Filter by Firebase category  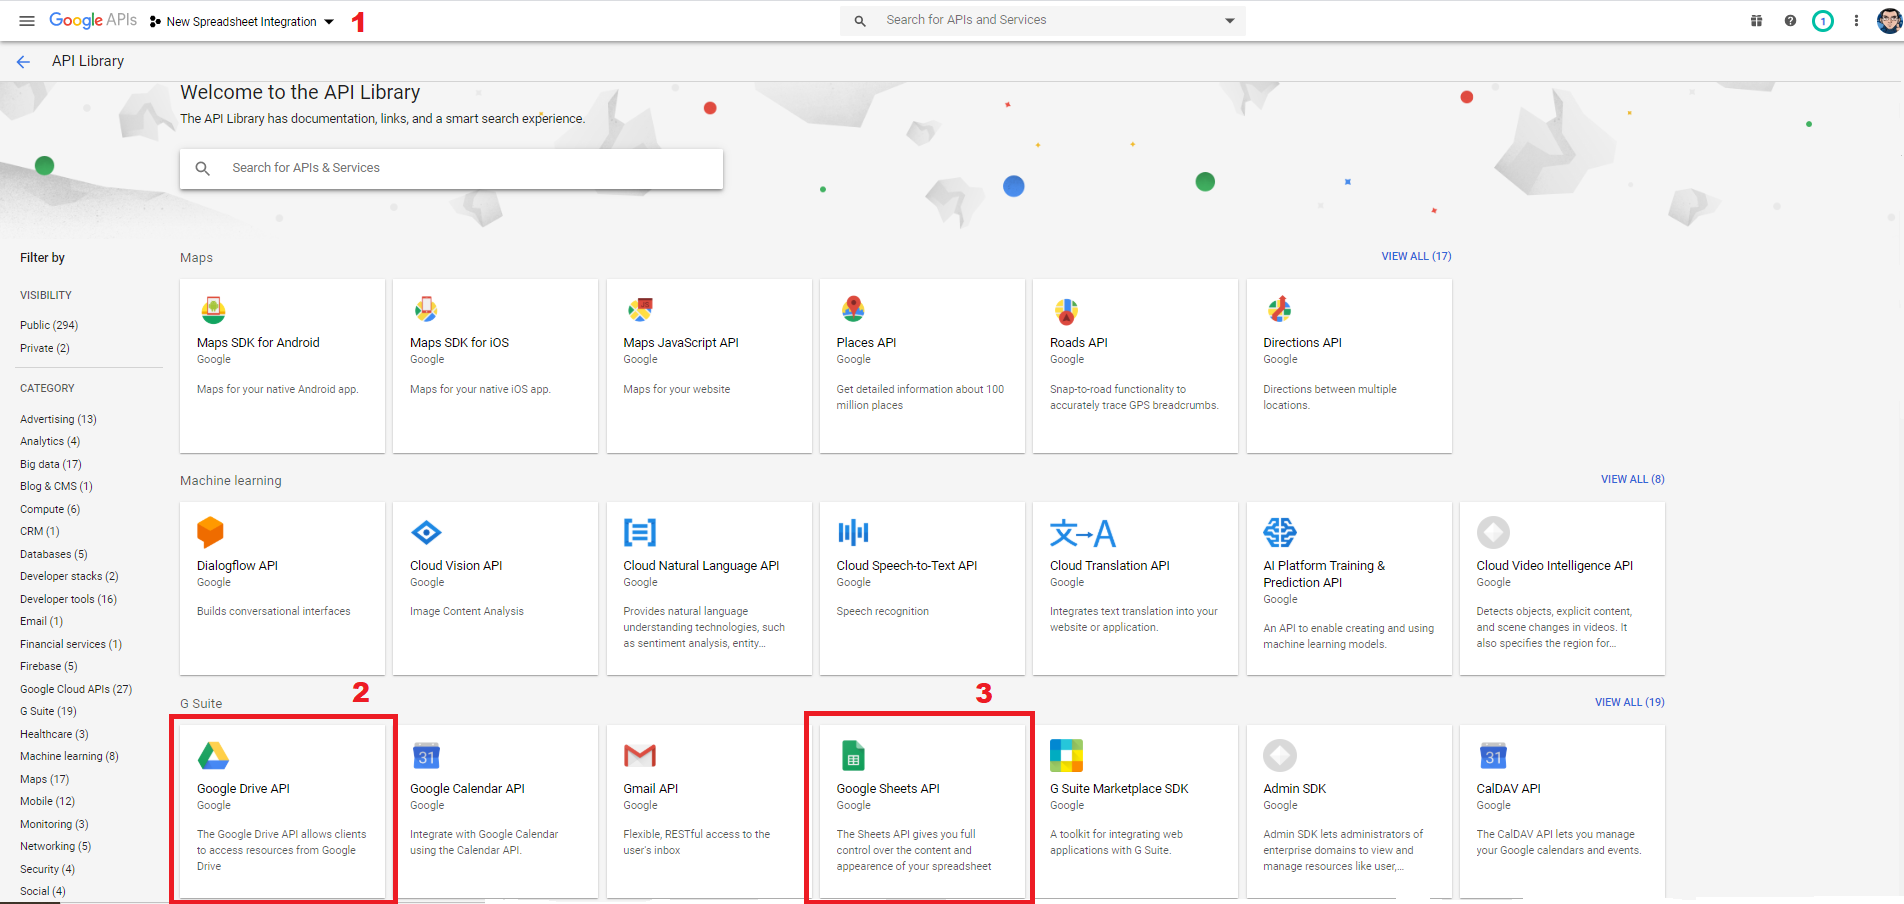49,666
